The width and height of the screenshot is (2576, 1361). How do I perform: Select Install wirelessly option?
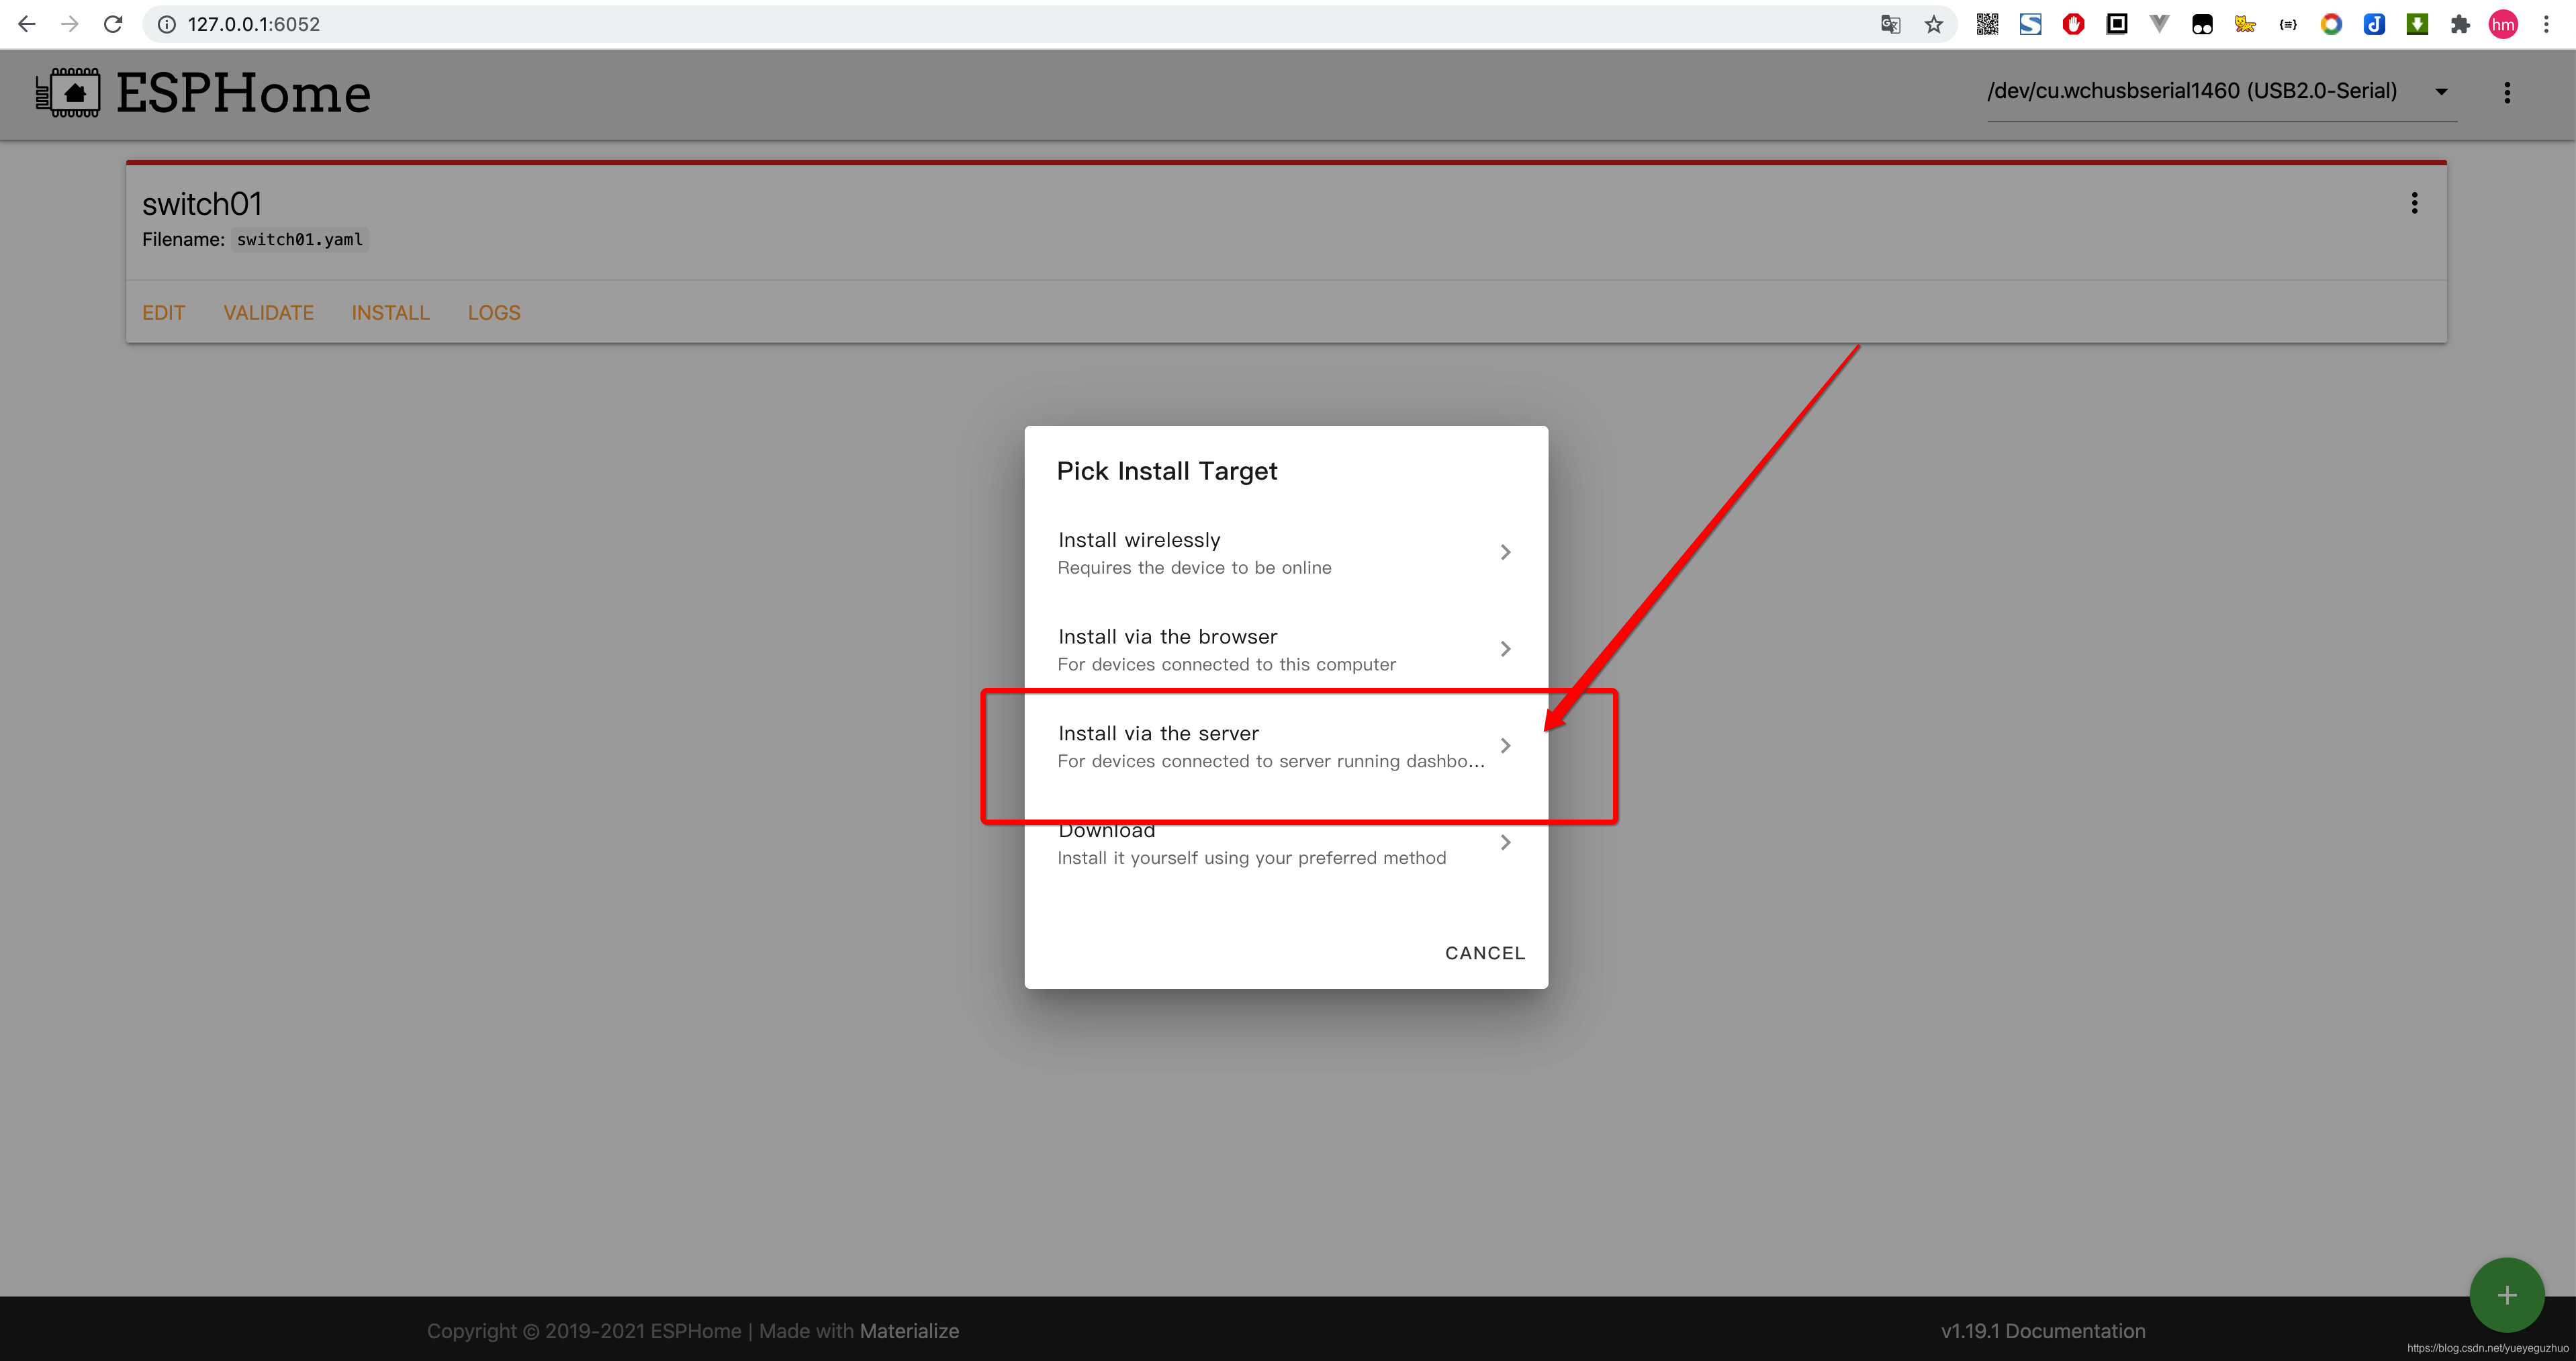pyautogui.click(x=1284, y=552)
